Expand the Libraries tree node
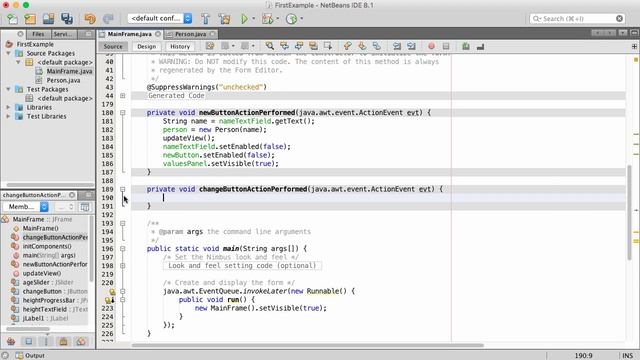 [9, 107]
